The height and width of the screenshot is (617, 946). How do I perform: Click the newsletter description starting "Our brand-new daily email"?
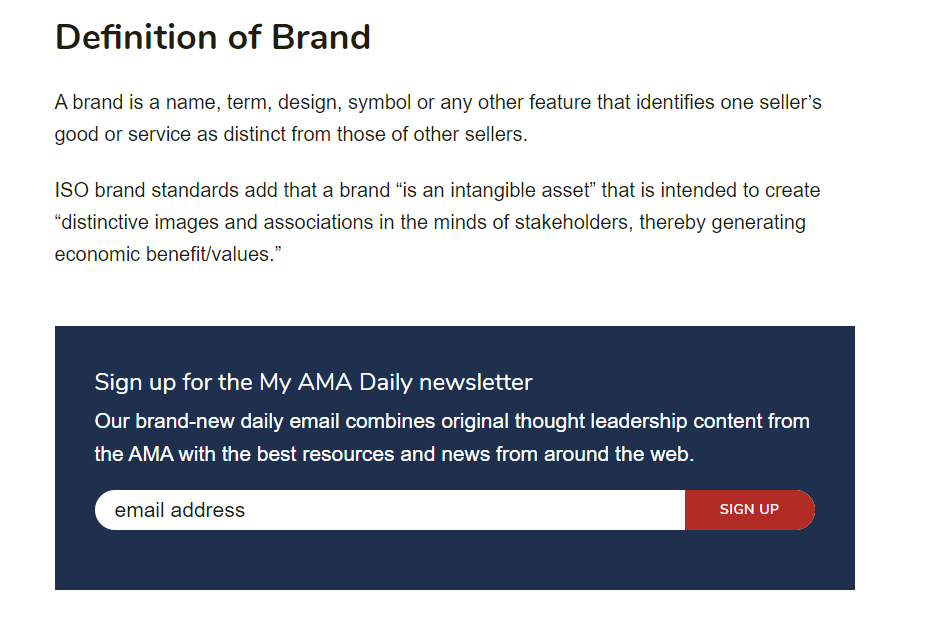click(452, 437)
